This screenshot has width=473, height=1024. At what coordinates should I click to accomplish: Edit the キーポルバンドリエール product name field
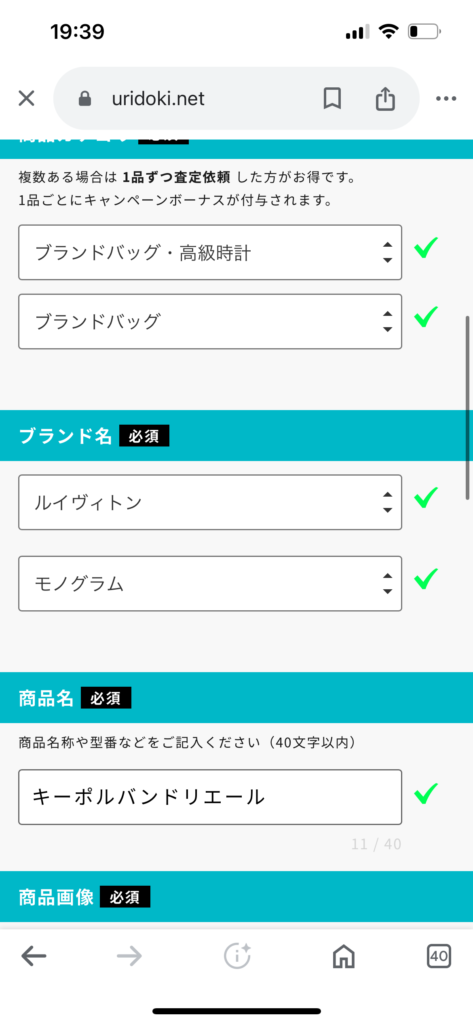point(210,797)
